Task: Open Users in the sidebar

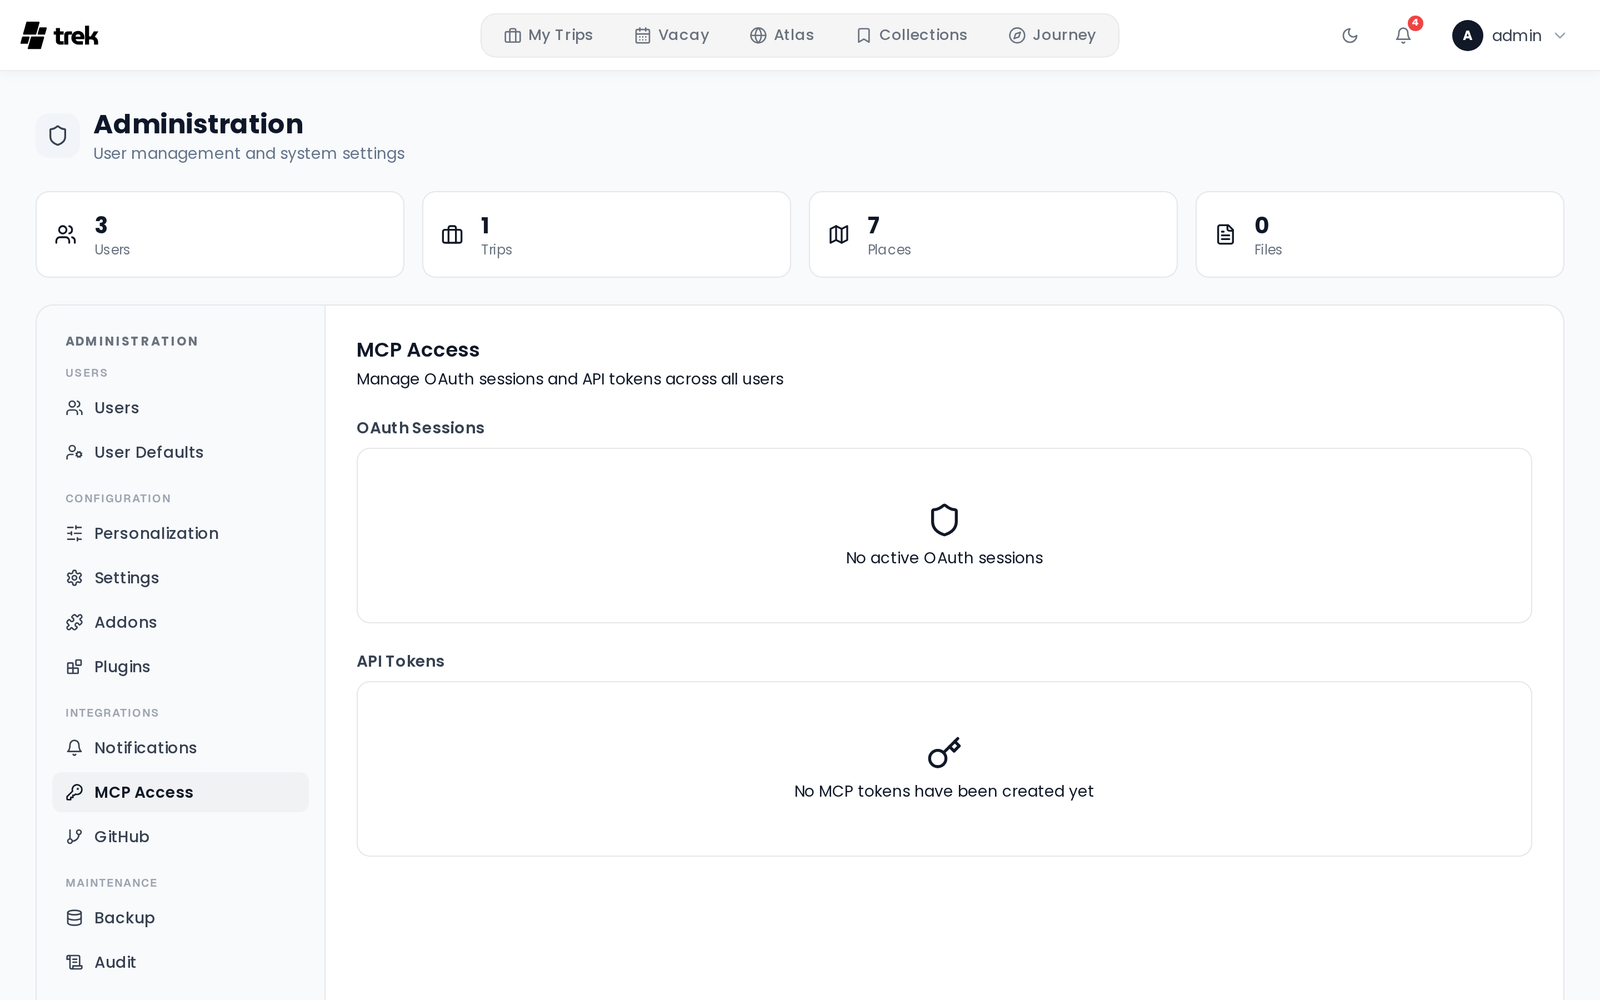Action: pos(180,408)
